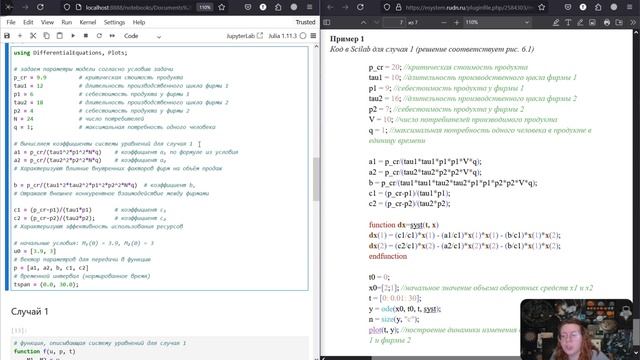Zoom out the PDF with the minus button
The width and height of the screenshot is (640, 360).
tap(444, 22)
